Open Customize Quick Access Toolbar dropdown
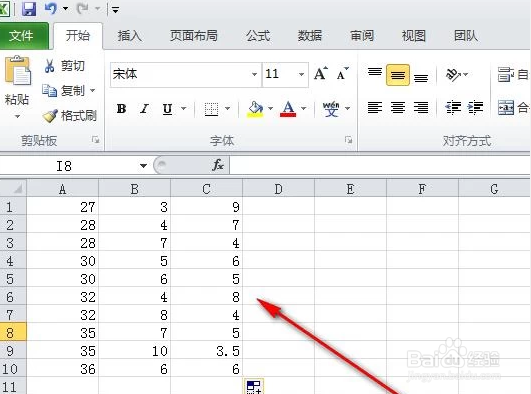 pyautogui.click(x=115, y=10)
